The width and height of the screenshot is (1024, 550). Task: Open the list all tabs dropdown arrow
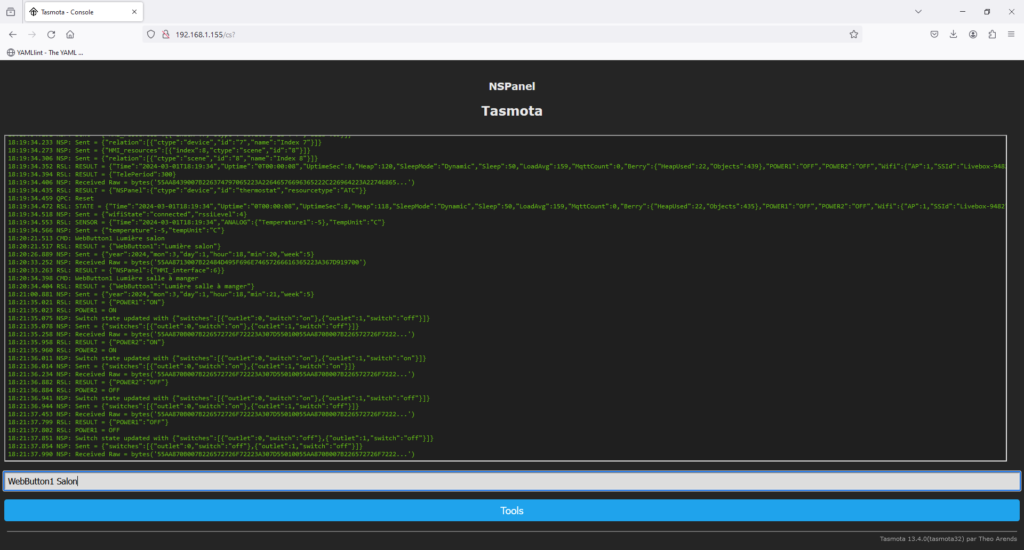pyautogui.click(x=918, y=12)
